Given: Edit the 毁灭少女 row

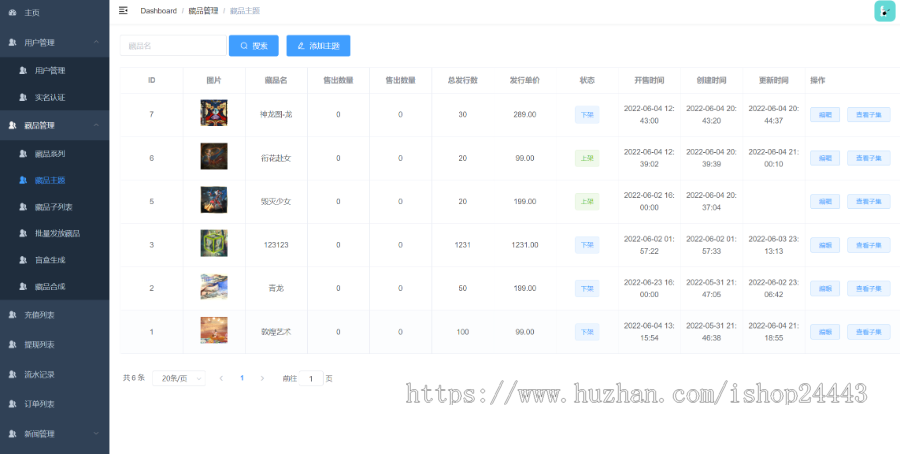Looking at the screenshot, I should coord(825,201).
